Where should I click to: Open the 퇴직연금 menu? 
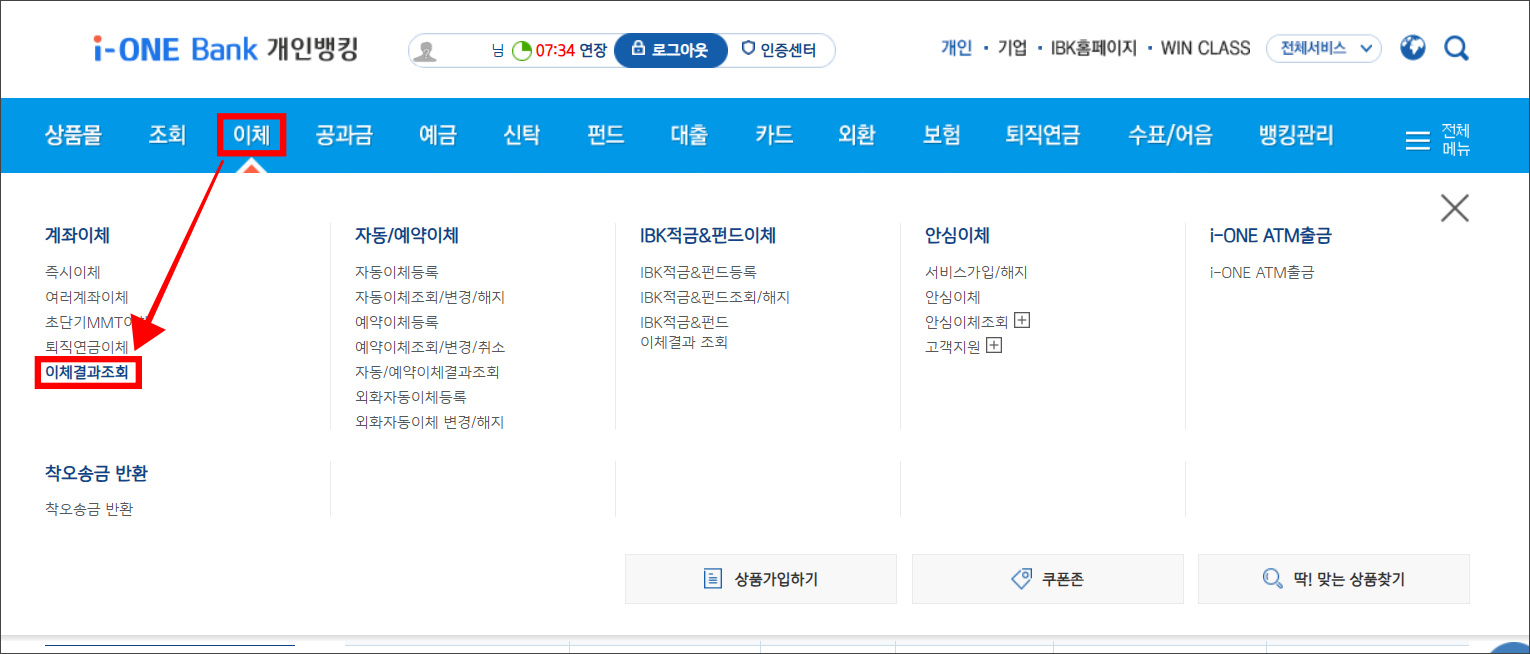[x=1043, y=135]
